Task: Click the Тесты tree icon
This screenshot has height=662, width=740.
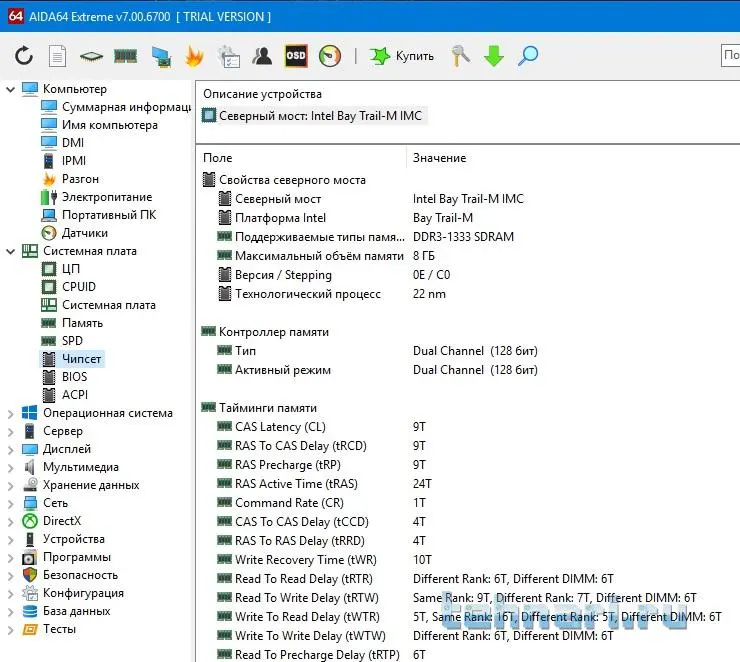Action: 30,629
